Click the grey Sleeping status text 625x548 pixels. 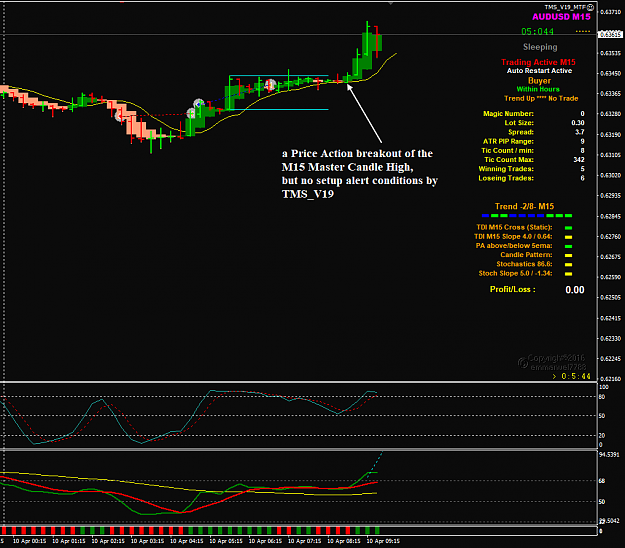click(540, 47)
